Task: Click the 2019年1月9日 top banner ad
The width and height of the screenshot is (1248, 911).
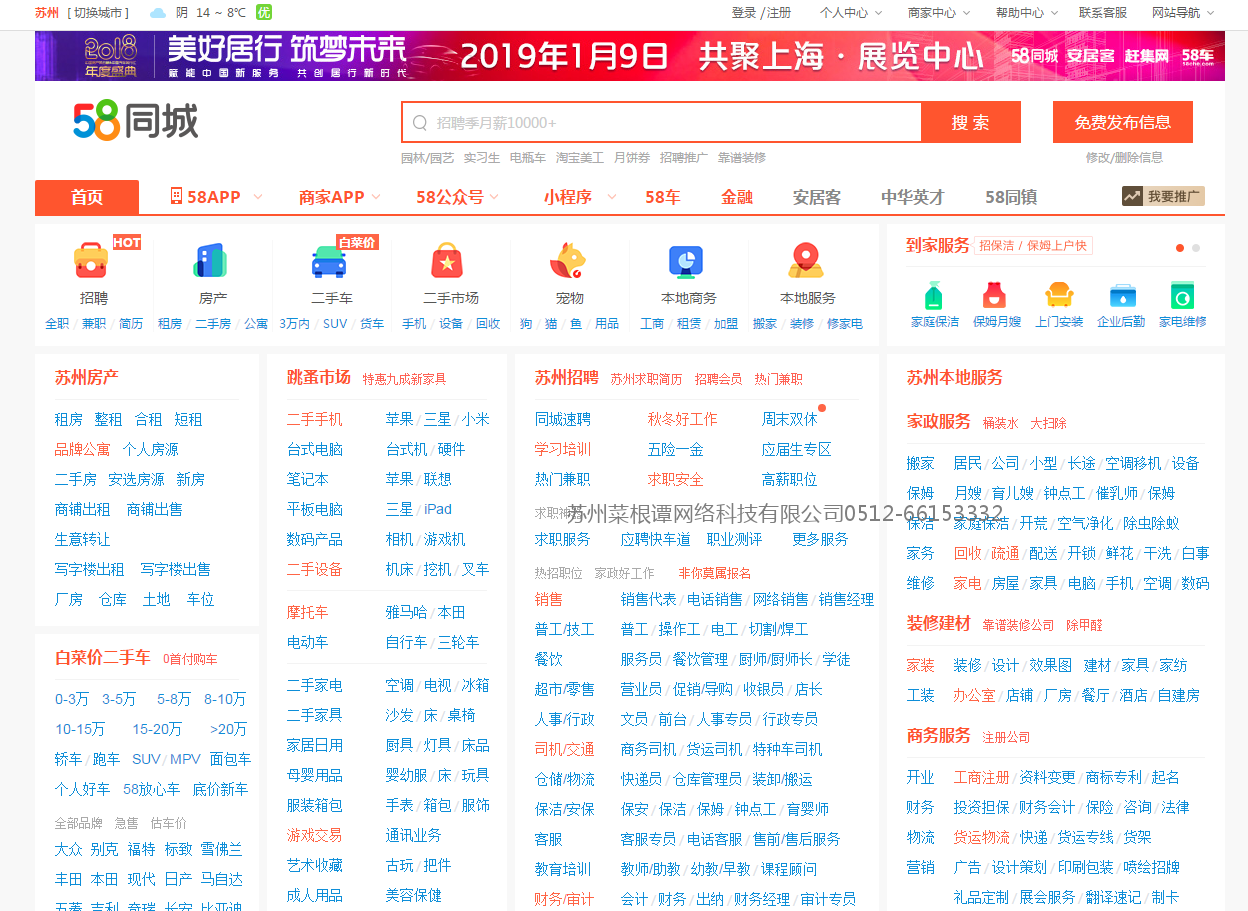Action: tap(630, 56)
